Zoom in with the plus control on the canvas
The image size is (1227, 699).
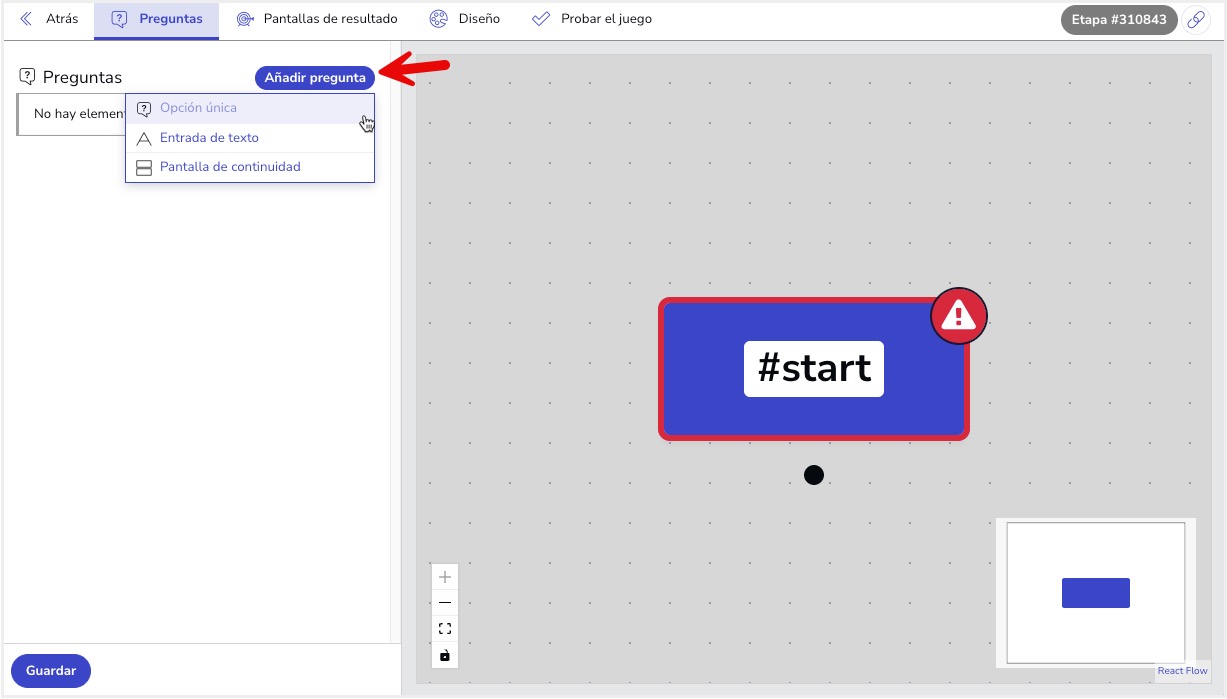pyautogui.click(x=444, y=577)
